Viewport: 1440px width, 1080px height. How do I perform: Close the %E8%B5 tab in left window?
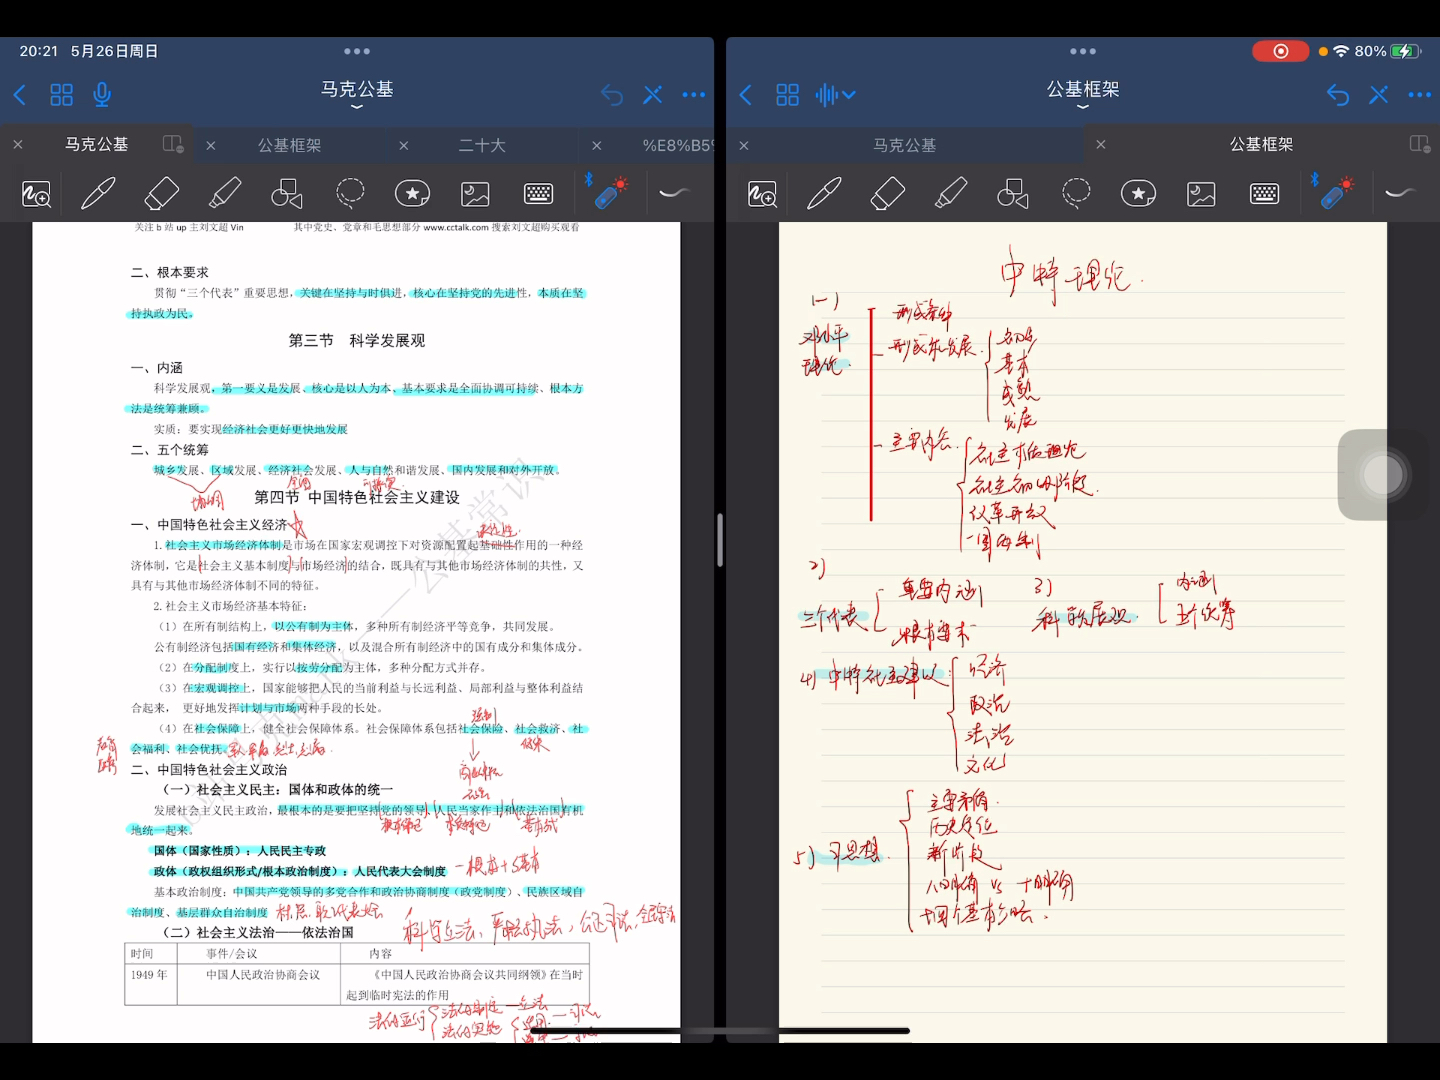pos(597,145)
